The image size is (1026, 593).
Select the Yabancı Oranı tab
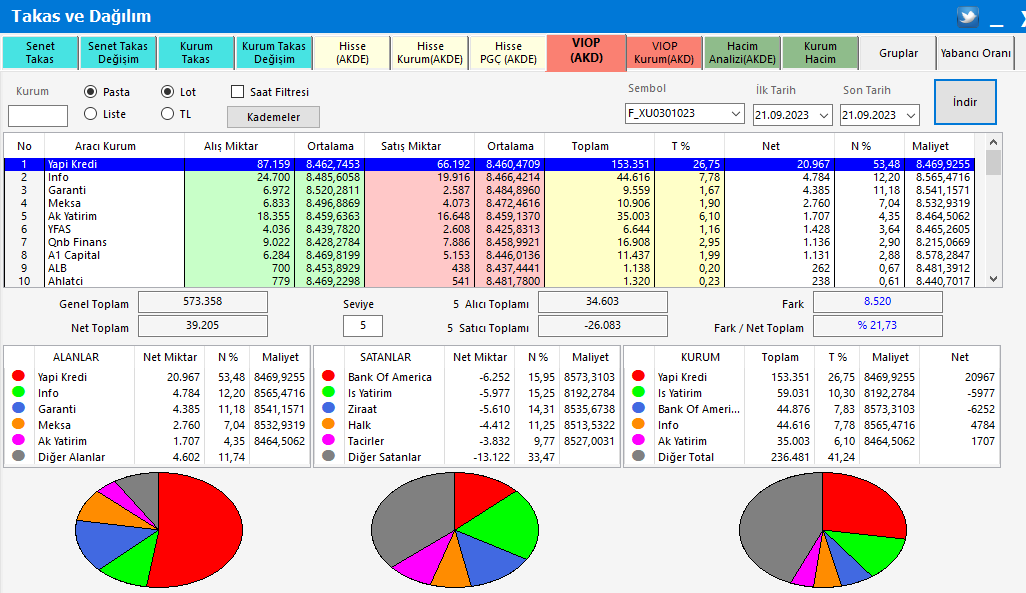pos(976,53)
